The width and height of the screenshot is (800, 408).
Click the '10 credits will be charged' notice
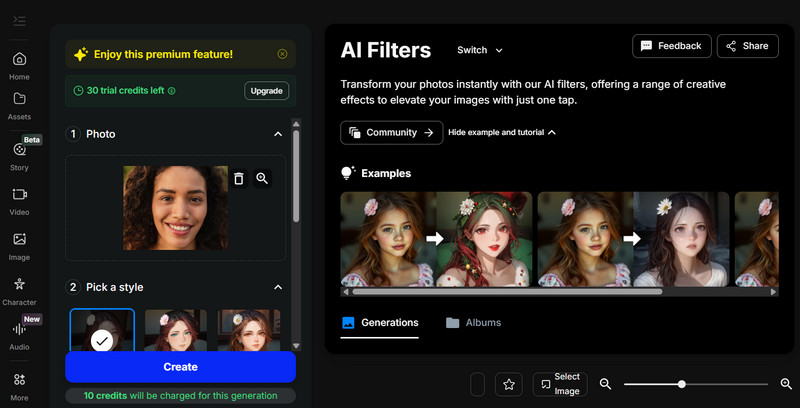(181, 395)
